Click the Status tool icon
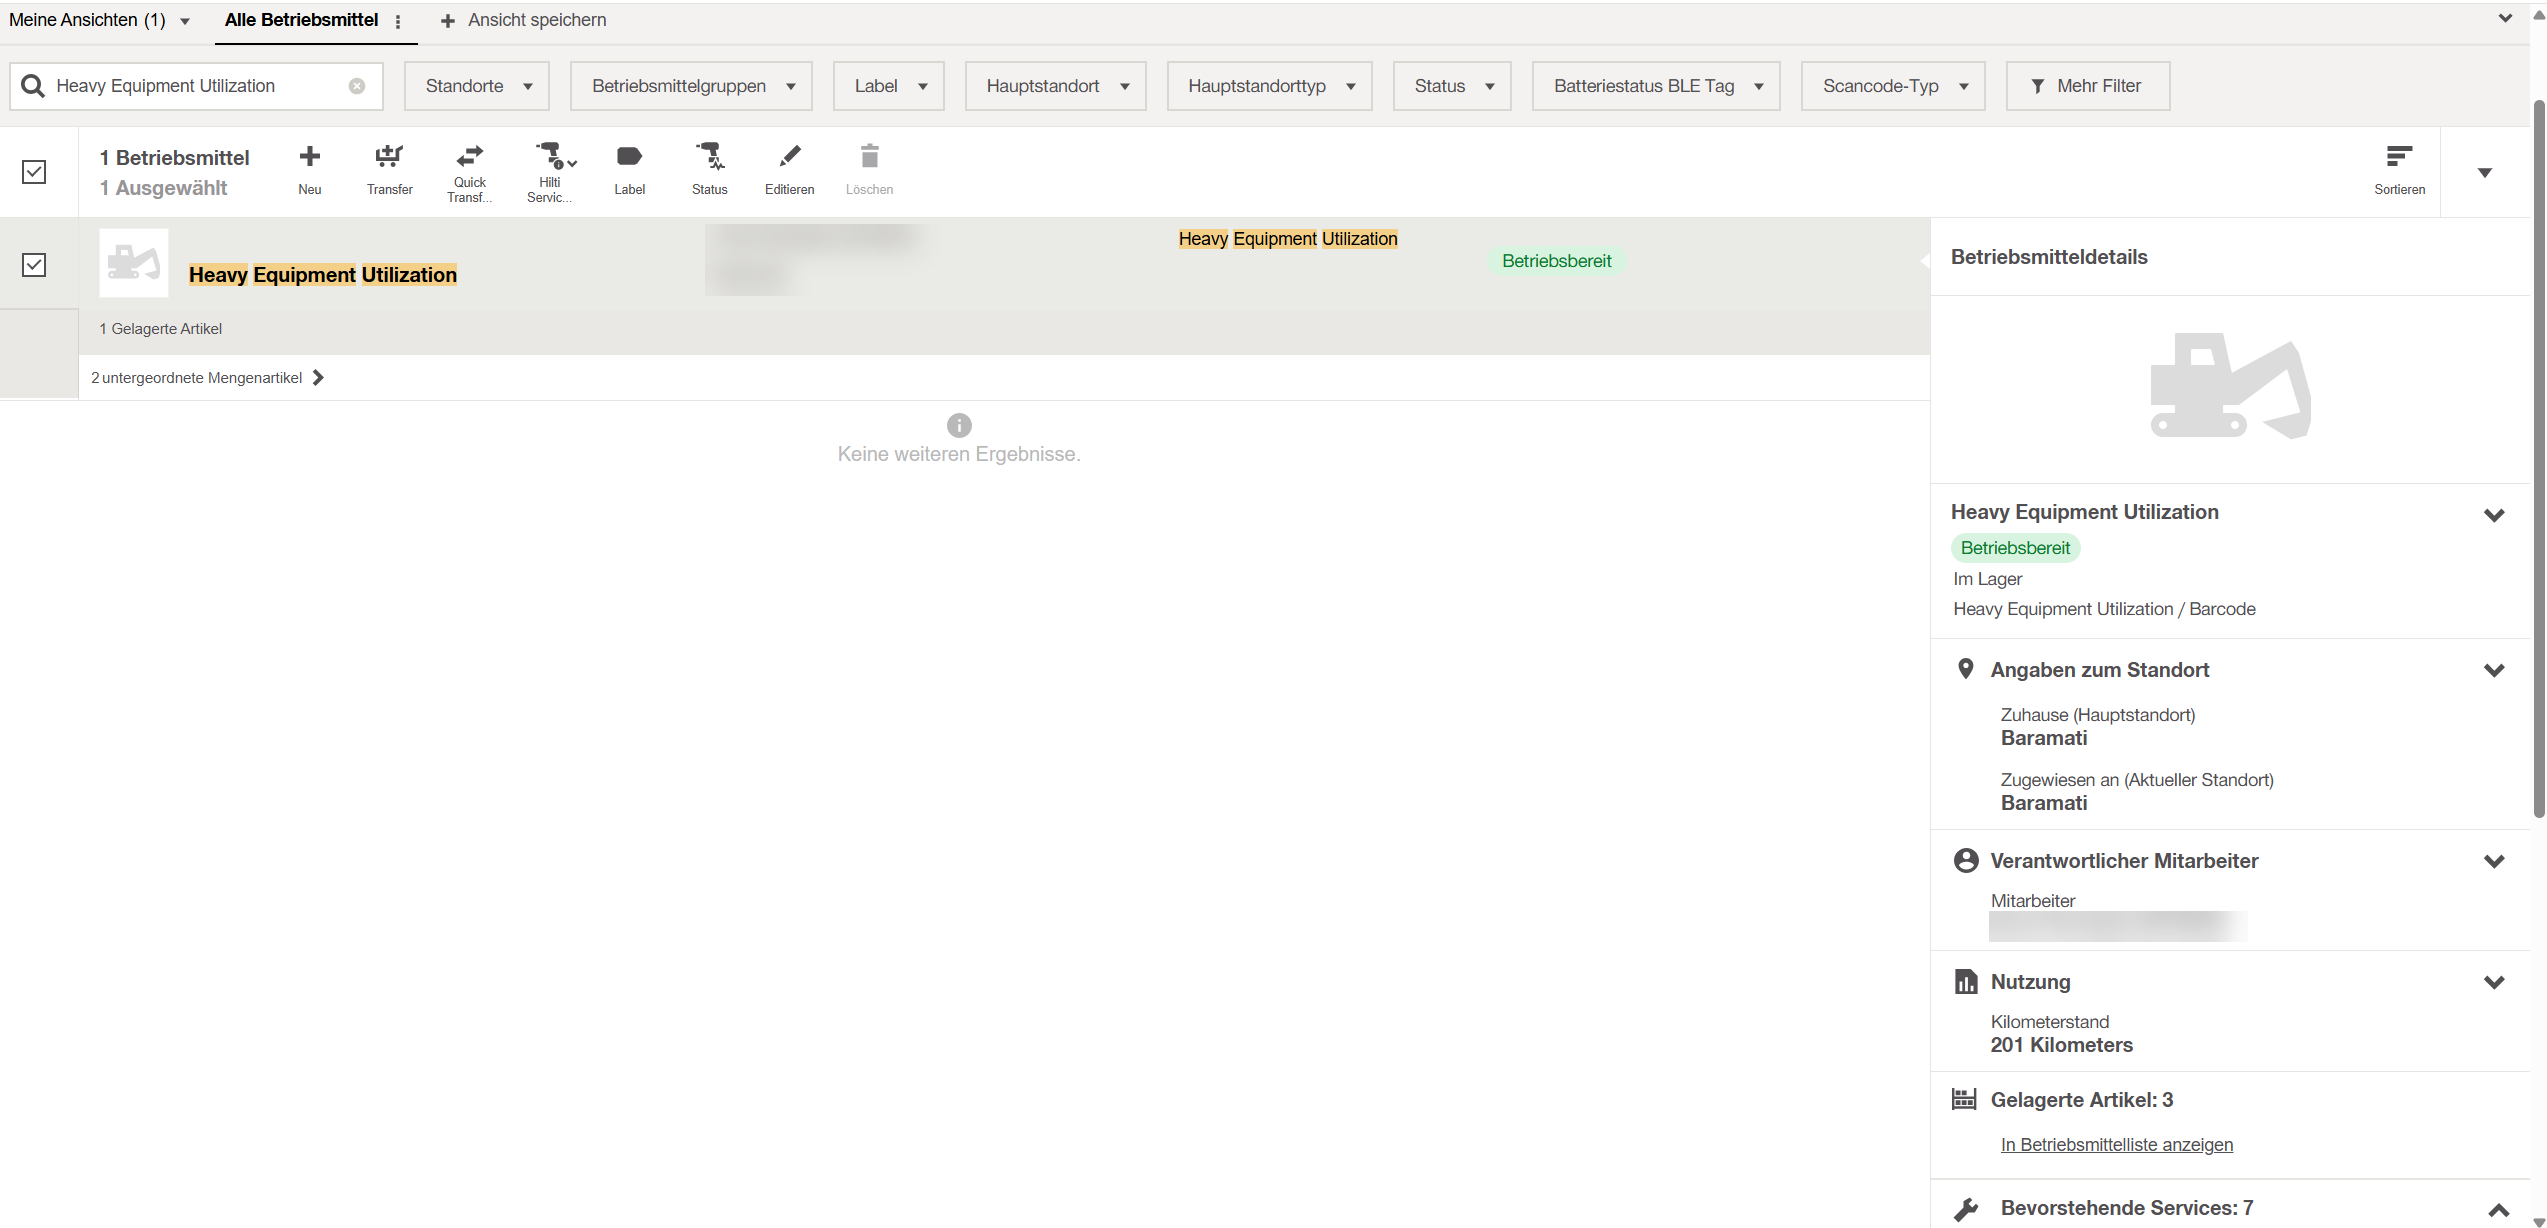 click(x=709, y=157)
